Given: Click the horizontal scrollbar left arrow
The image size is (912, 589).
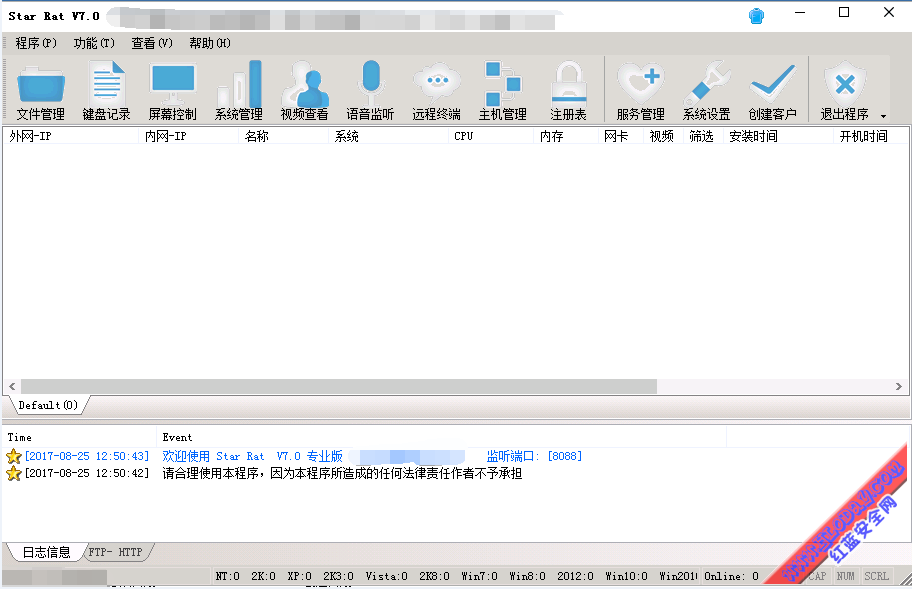Looking at the screenshot, I should (12, 387).
